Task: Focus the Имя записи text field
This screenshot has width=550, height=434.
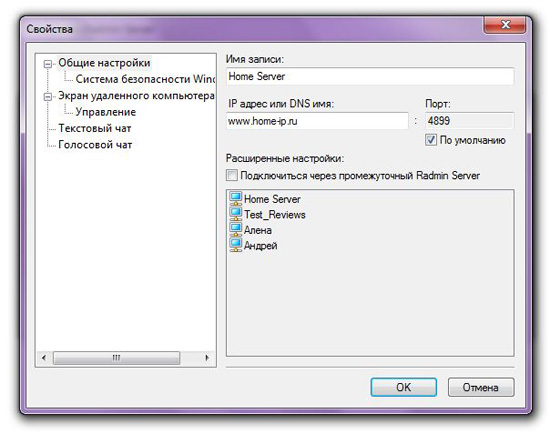Action: click(370, 76)
